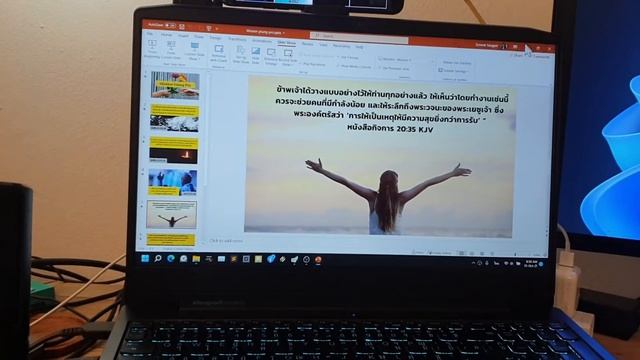The height and width of the screenshot is (360, 640).
Task: Open the Record Slide Show dropdown
Action: coord(288,58)
